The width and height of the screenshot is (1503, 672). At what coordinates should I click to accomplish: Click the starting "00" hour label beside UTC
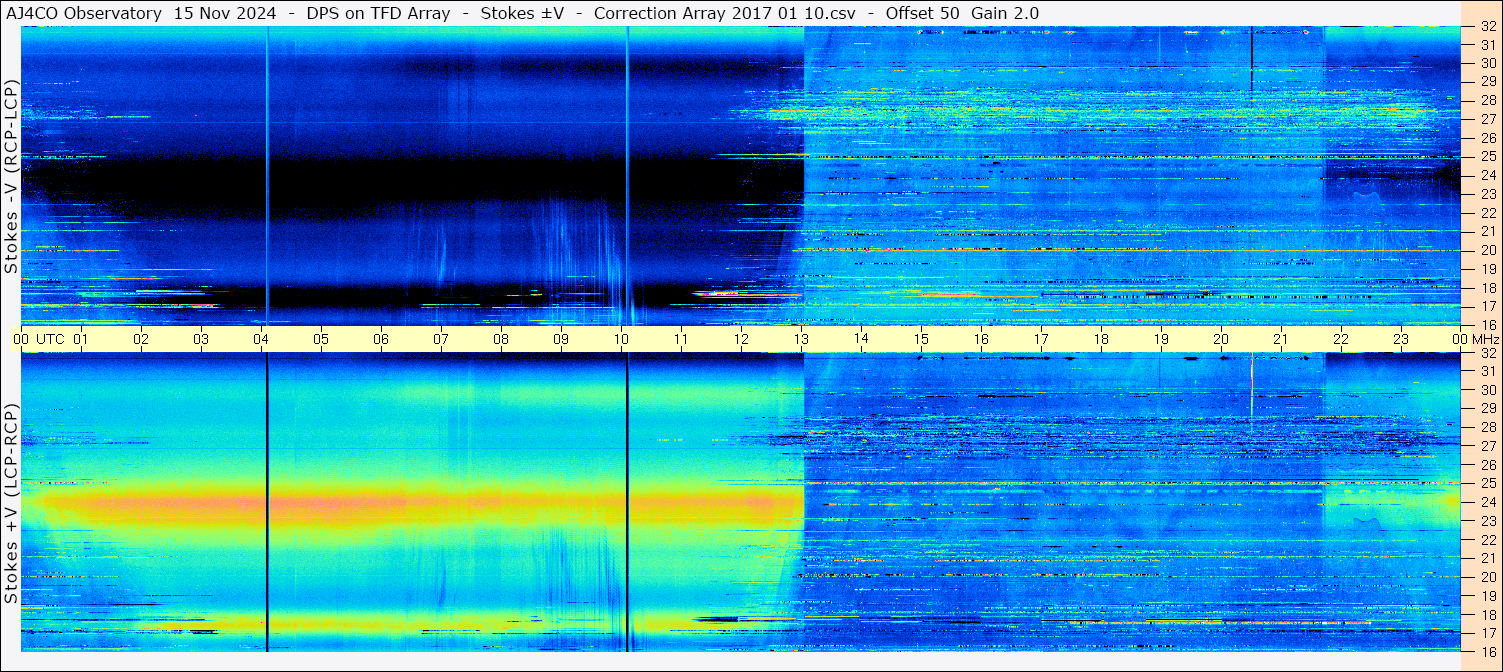pyautogui.click(x=21, y=339)
